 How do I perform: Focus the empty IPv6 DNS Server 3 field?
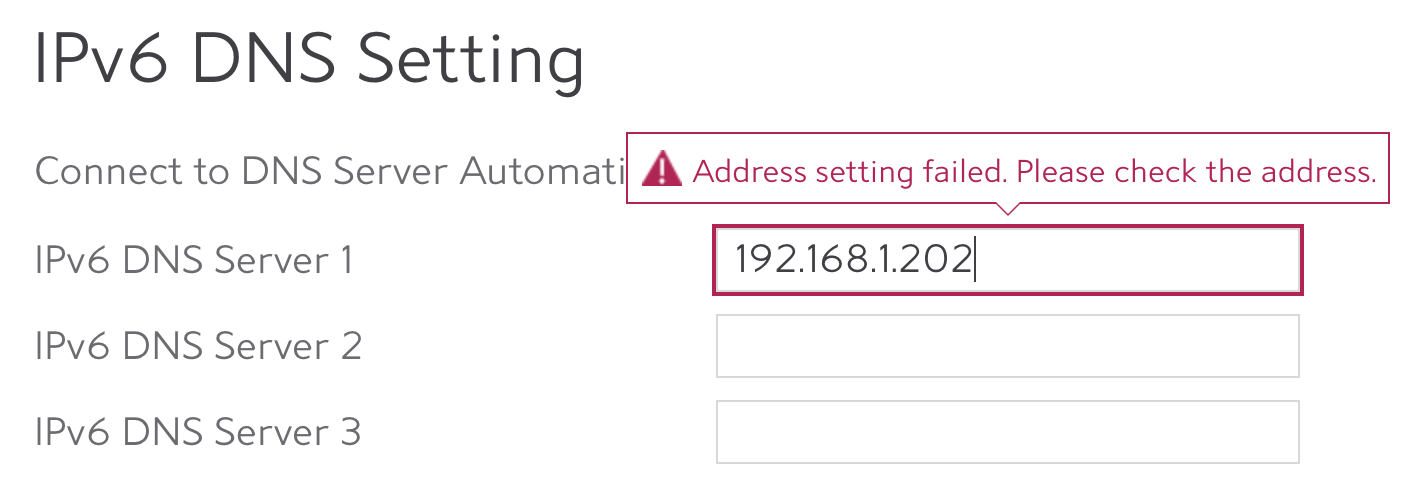point(1007,432)
